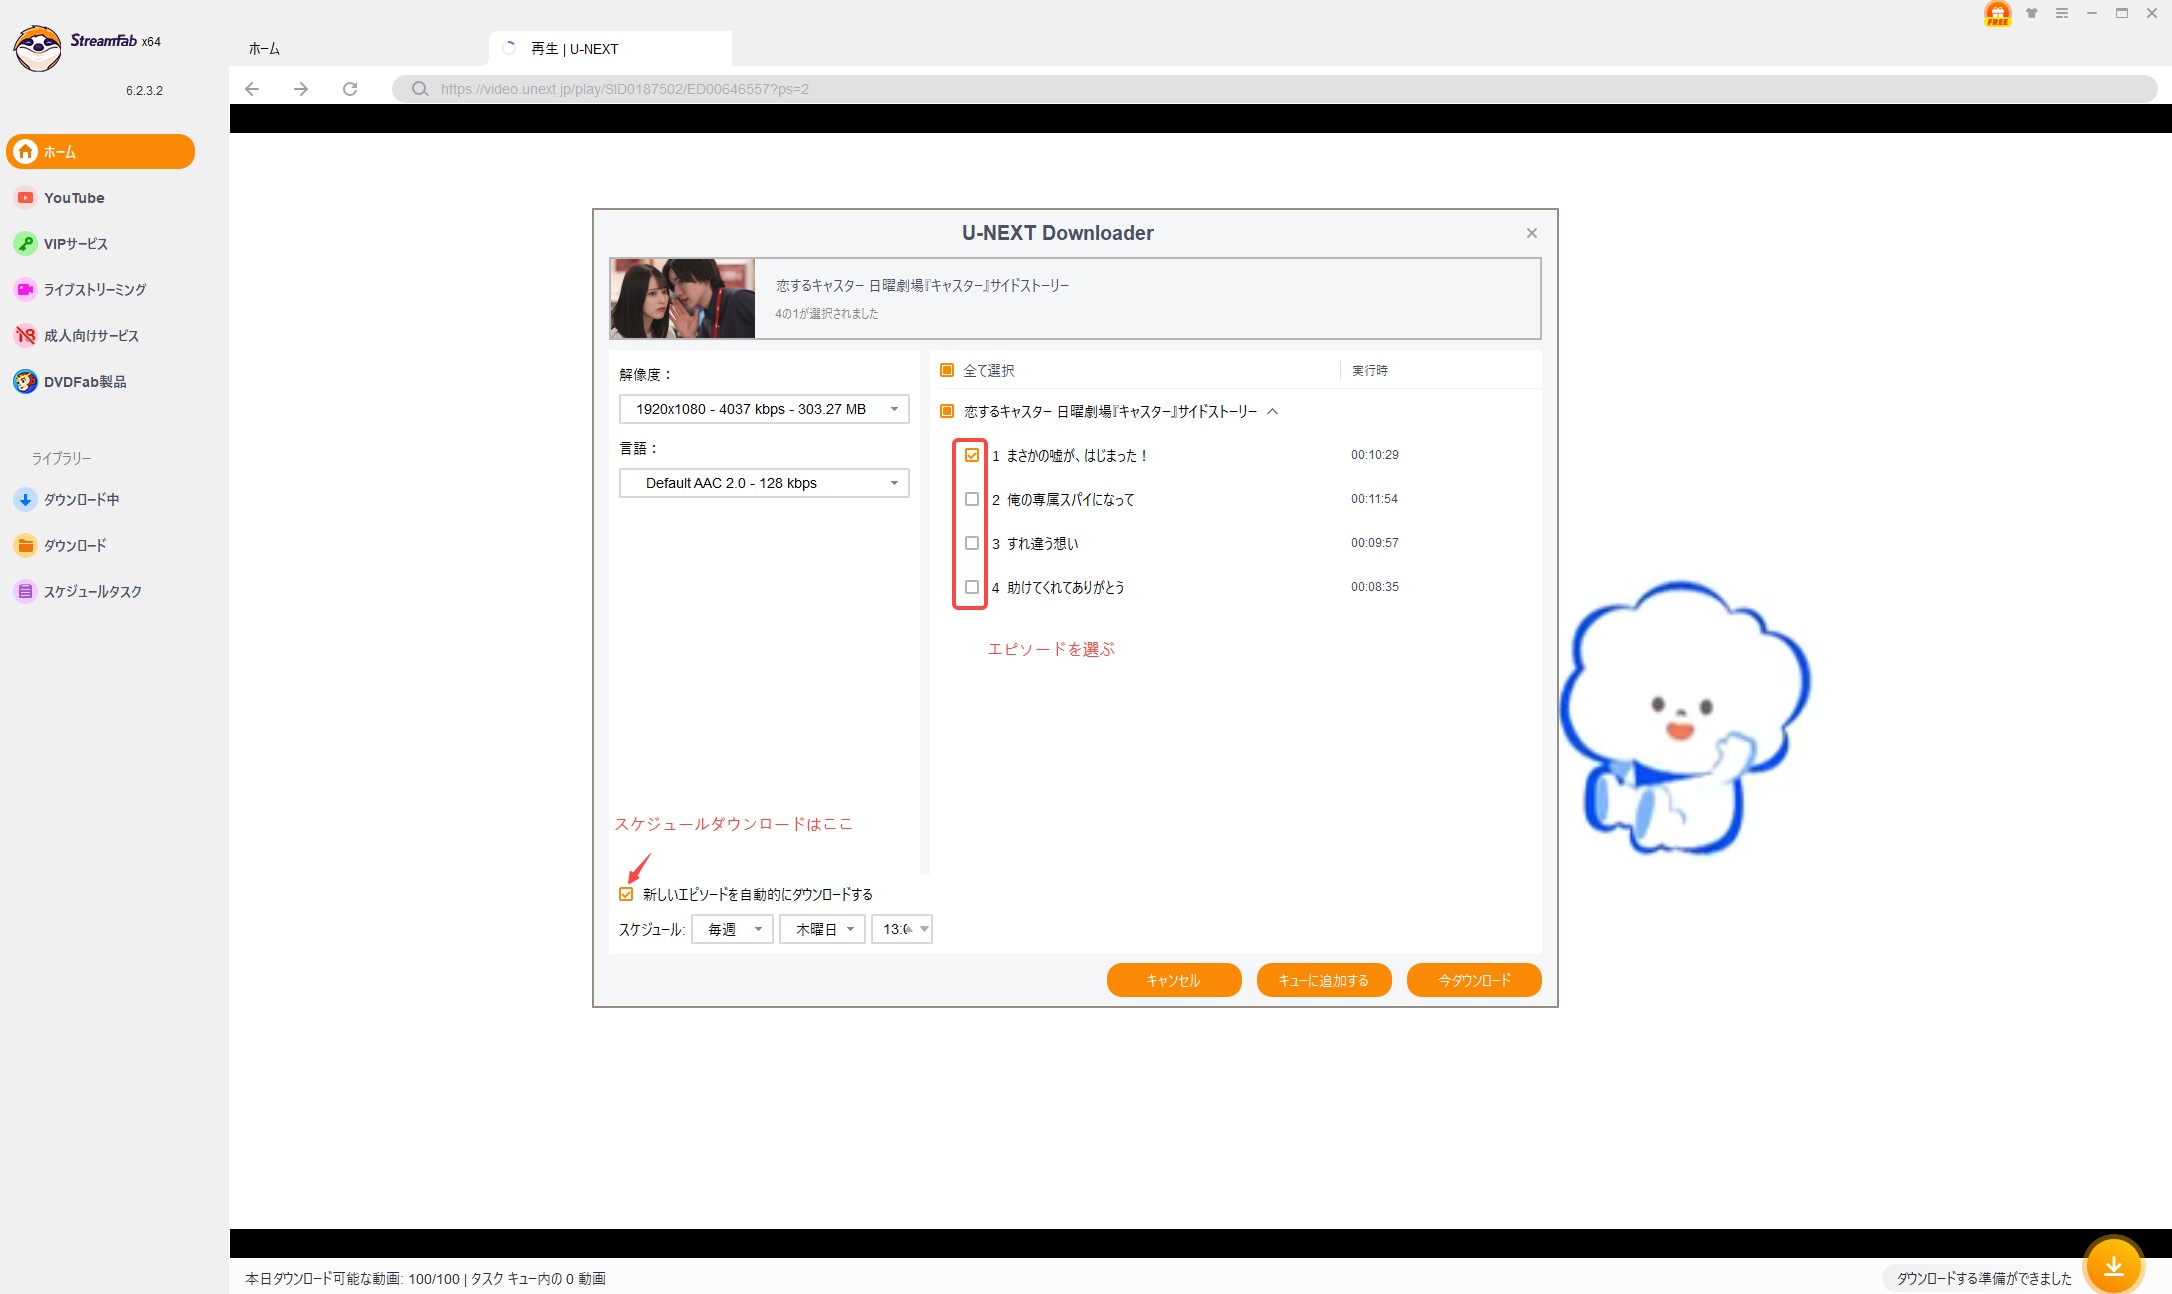Switch to the 再生 | U-NEXT tab
Viewport: 2172px width, 1294px height.
pos(610,49)
